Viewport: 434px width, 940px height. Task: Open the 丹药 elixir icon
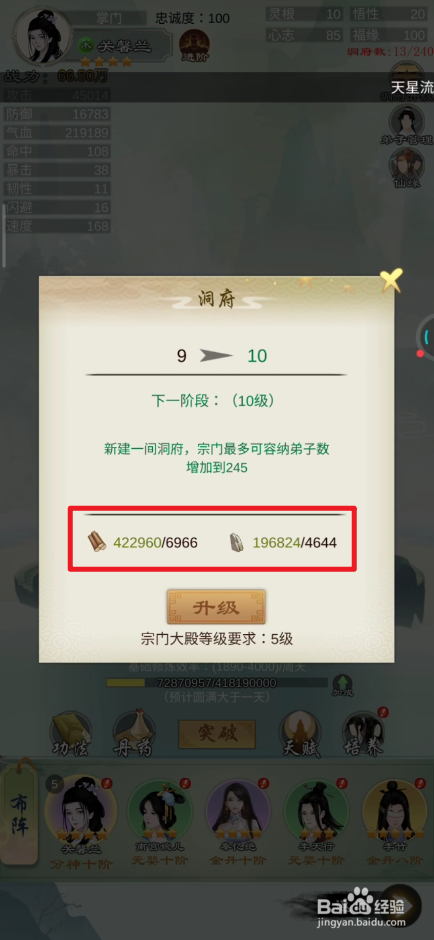(134, 735)
